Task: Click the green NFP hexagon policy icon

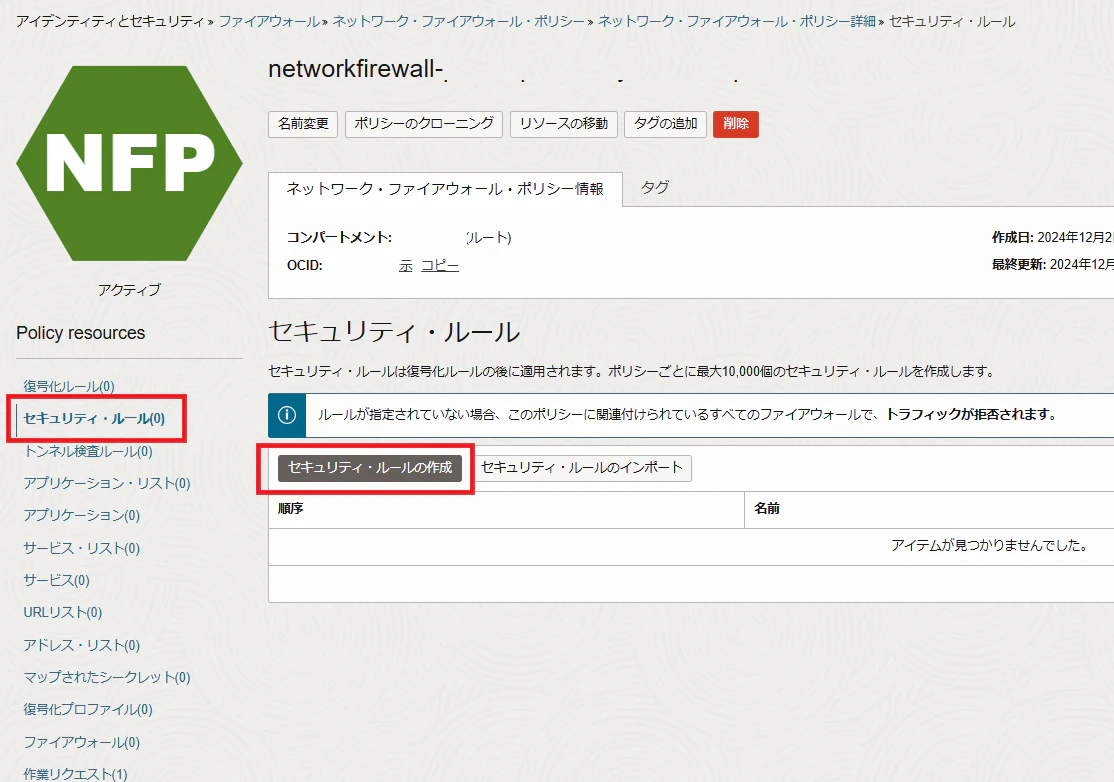Action: pyautogui.click(x=129, y=163)
